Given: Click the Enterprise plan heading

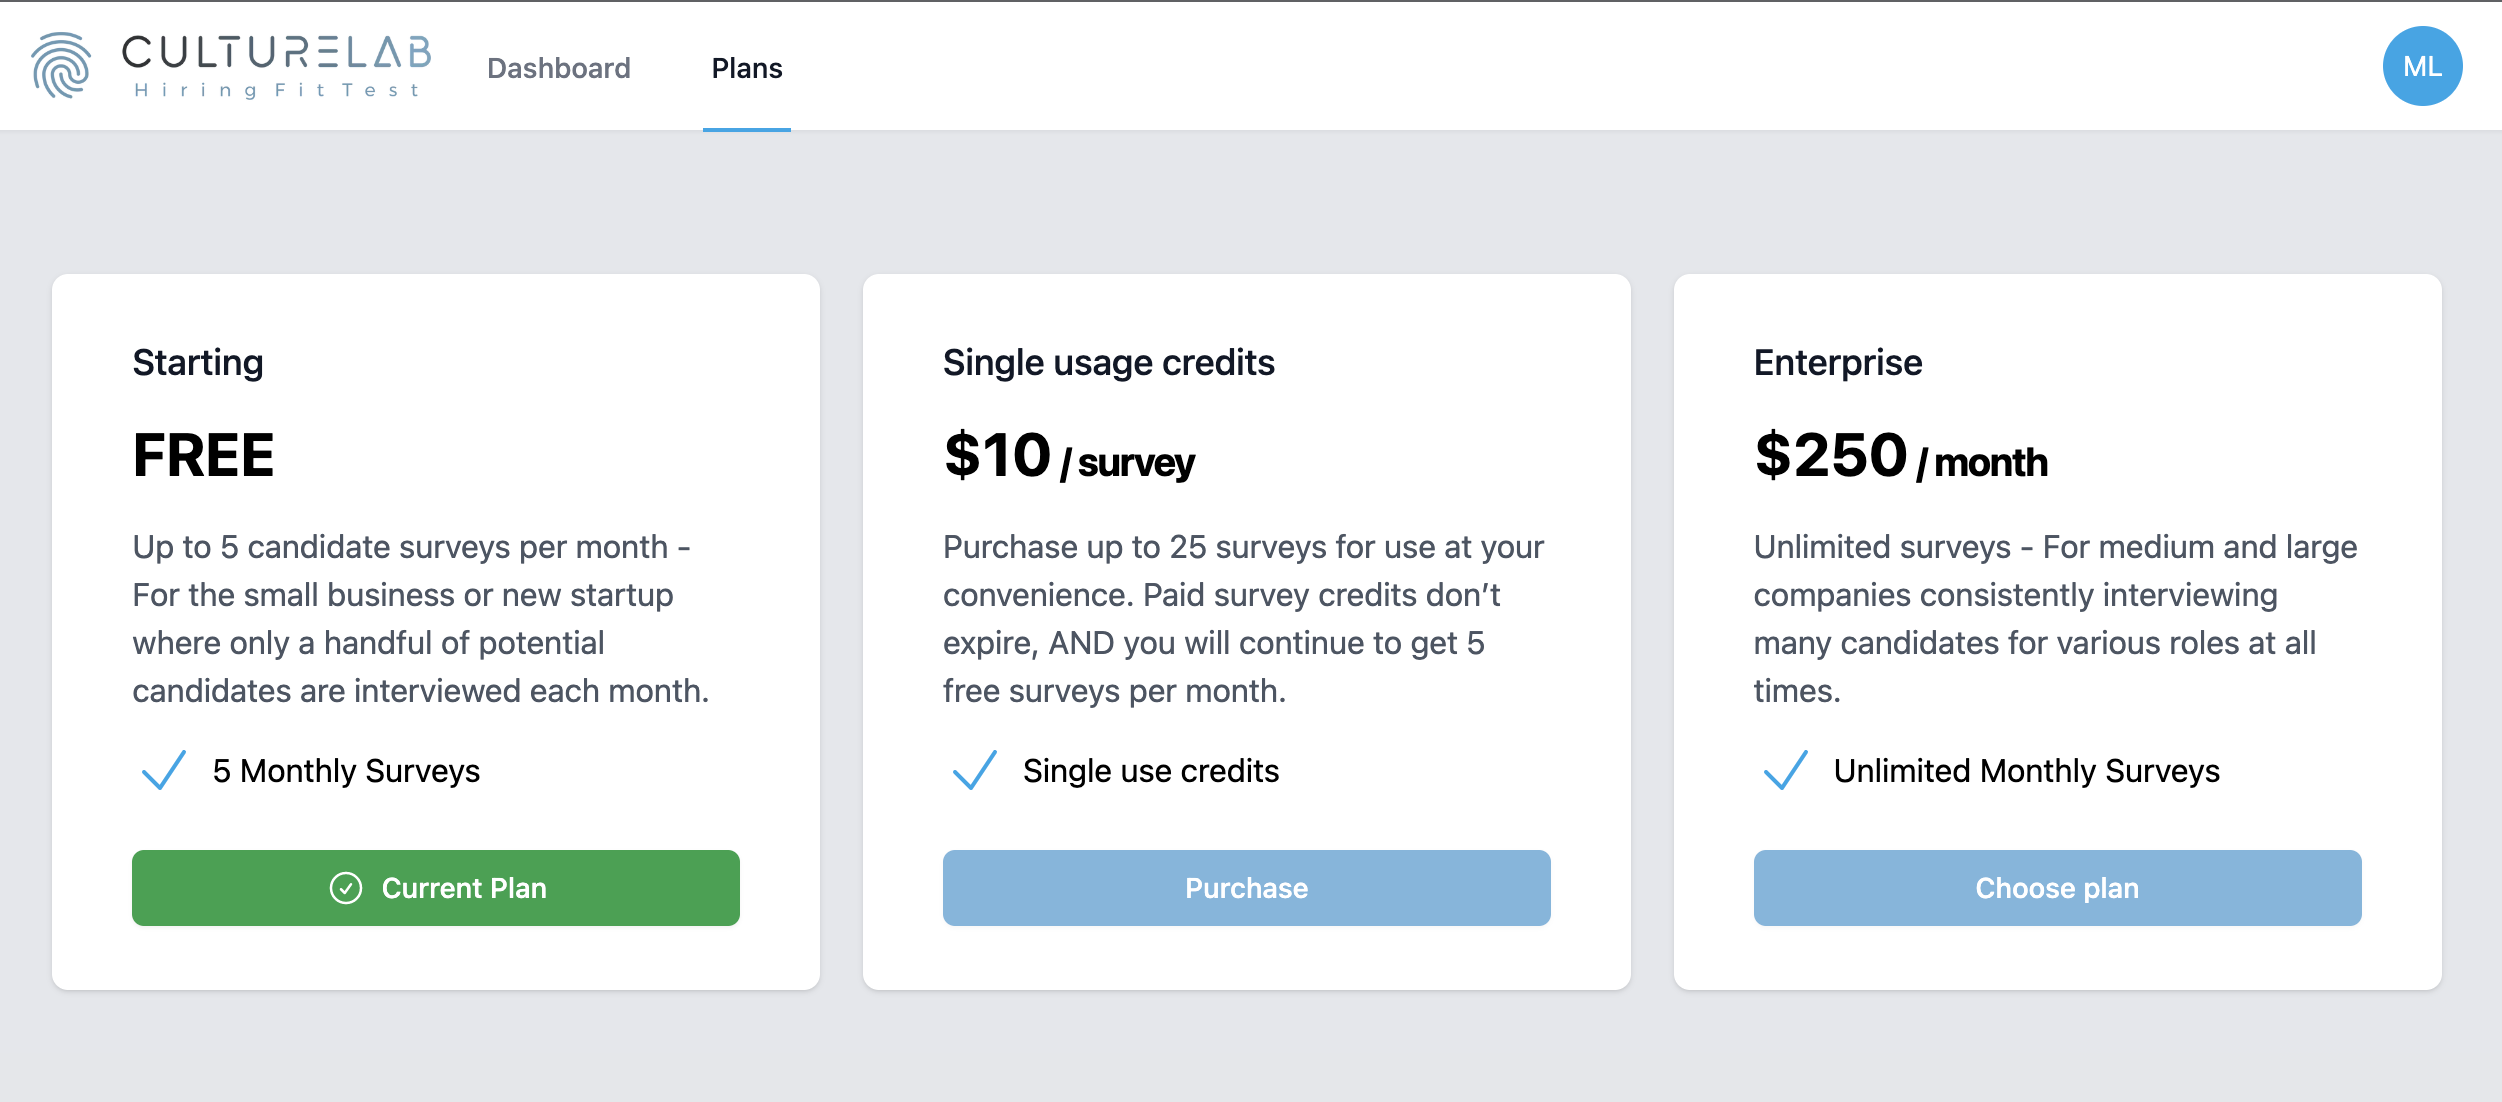Looking at the screenshot, I should tap(1838, 363).
